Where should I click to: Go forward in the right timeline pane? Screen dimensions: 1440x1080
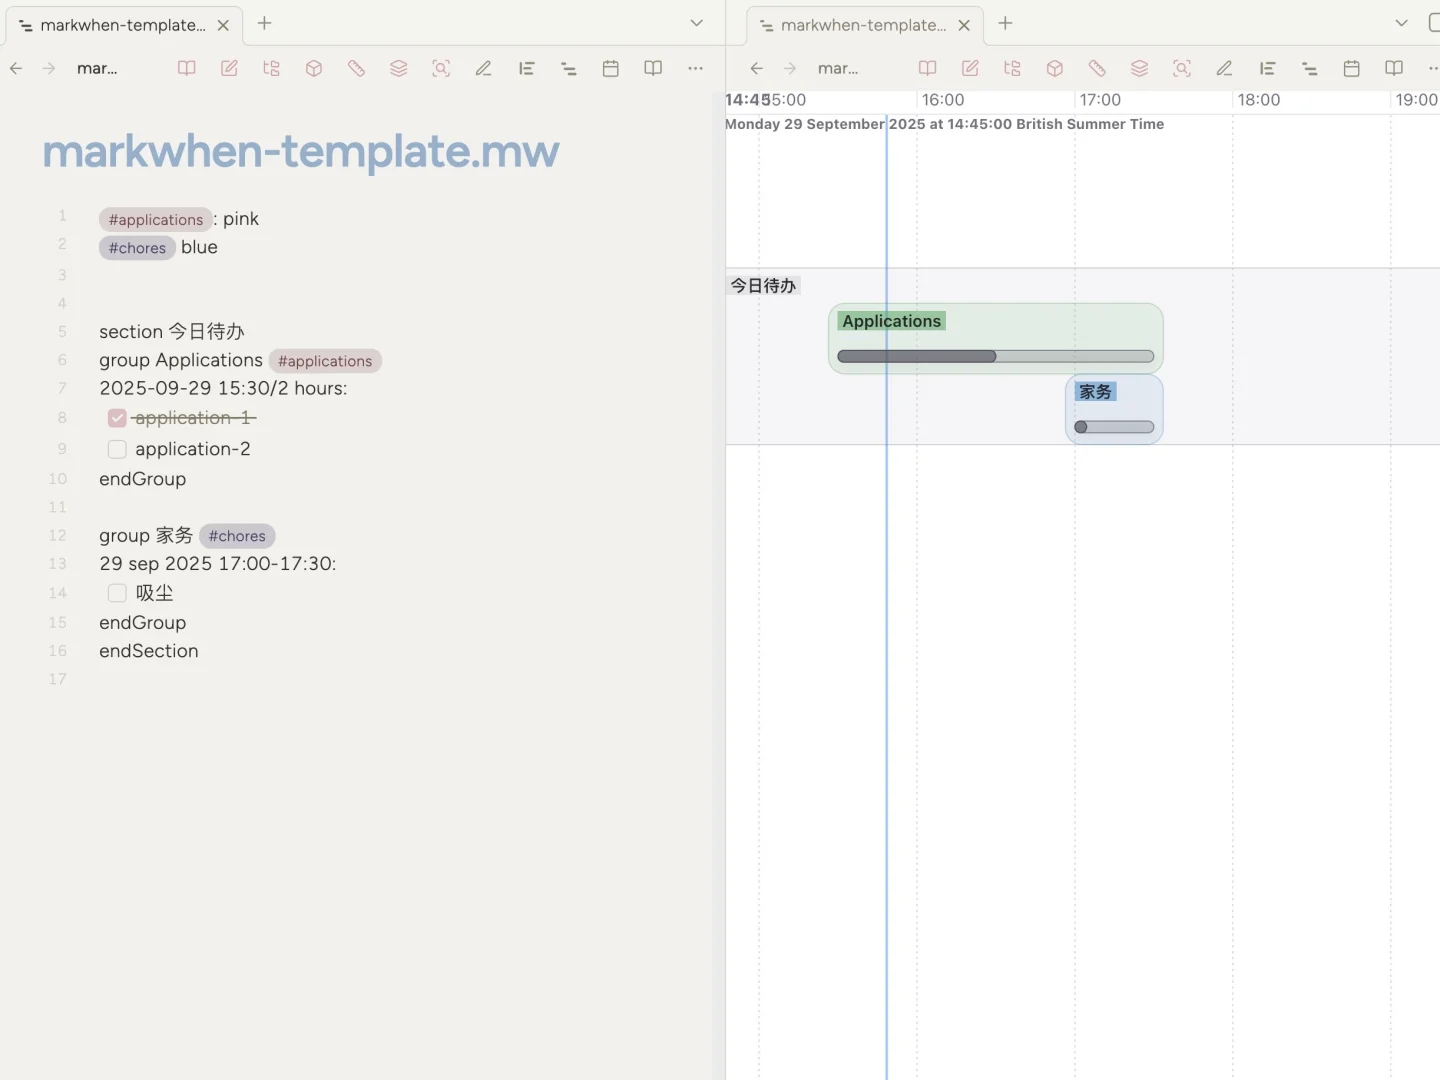(x=790, y=68)
